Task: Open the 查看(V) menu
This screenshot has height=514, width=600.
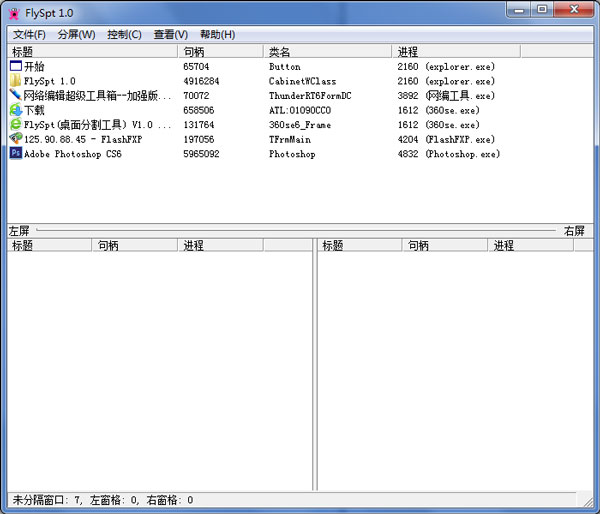Action: (x=171, y=34)
